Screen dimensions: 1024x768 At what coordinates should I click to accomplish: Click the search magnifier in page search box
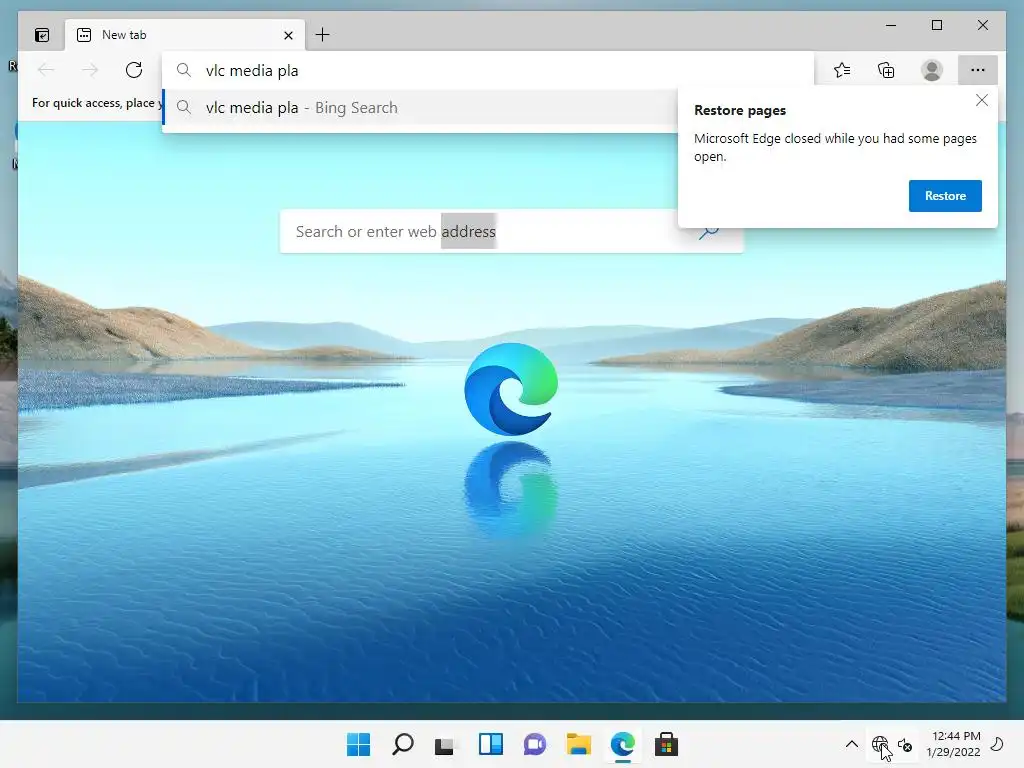coord(709,232)
